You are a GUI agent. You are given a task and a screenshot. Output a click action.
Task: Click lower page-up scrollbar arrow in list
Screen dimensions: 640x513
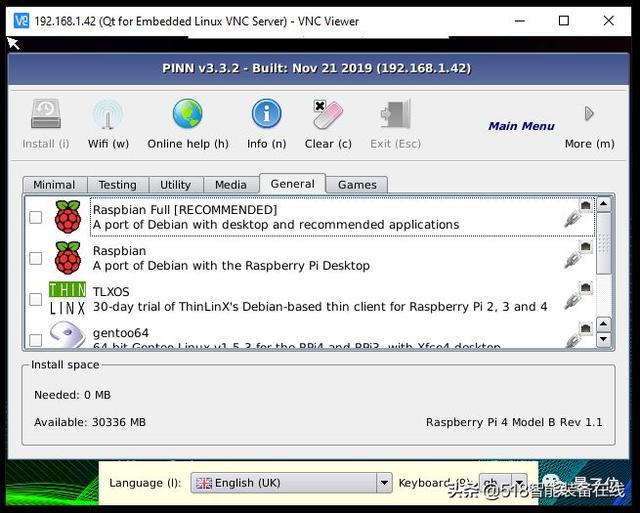click(x=604, y=324)
